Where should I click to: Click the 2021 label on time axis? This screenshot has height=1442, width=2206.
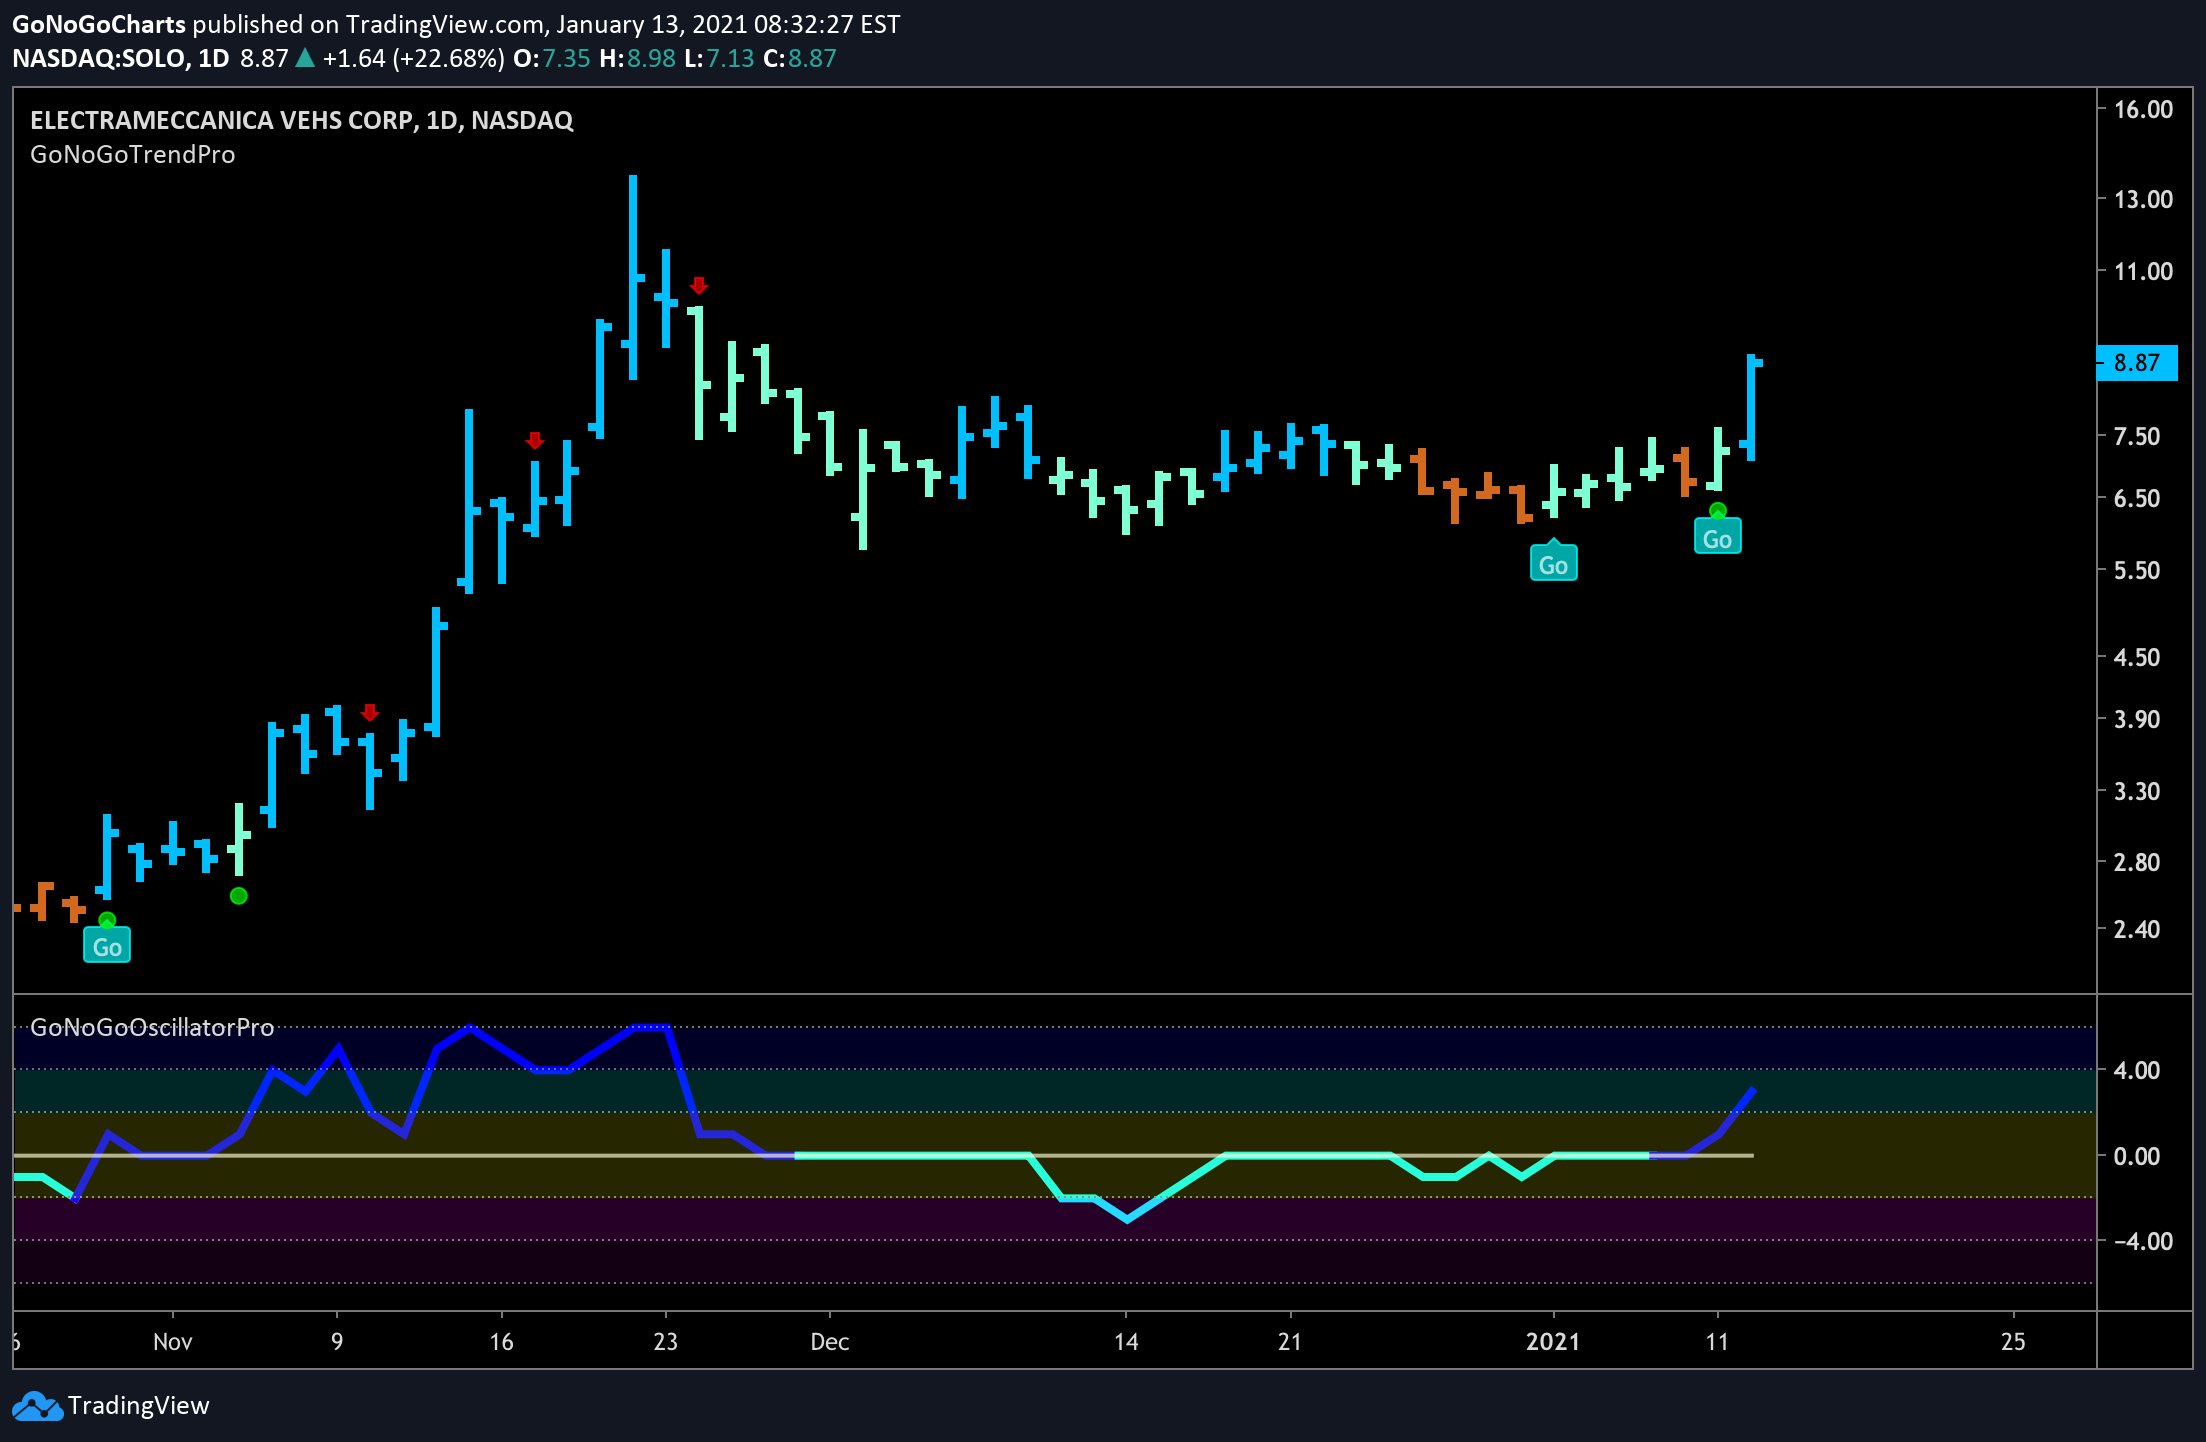coord(1553,1342)
